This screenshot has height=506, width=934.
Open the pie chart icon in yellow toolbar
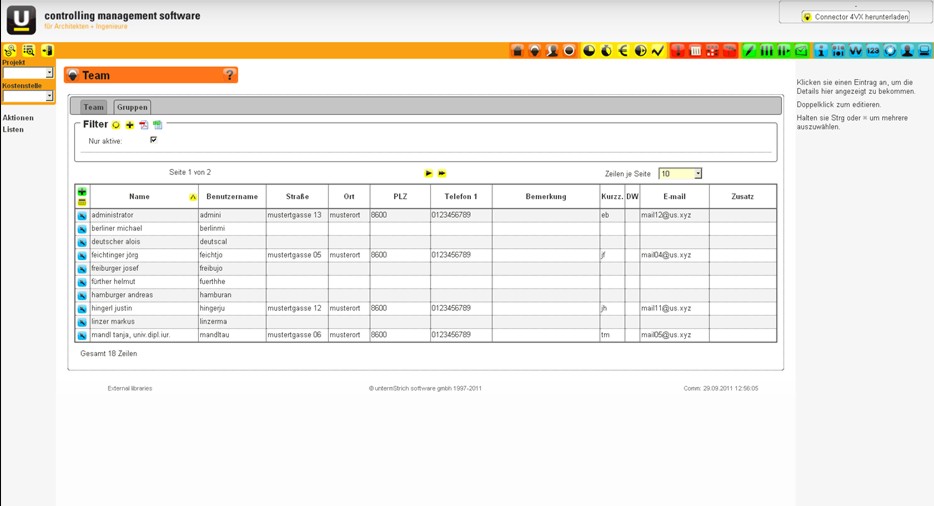(589, 51)
